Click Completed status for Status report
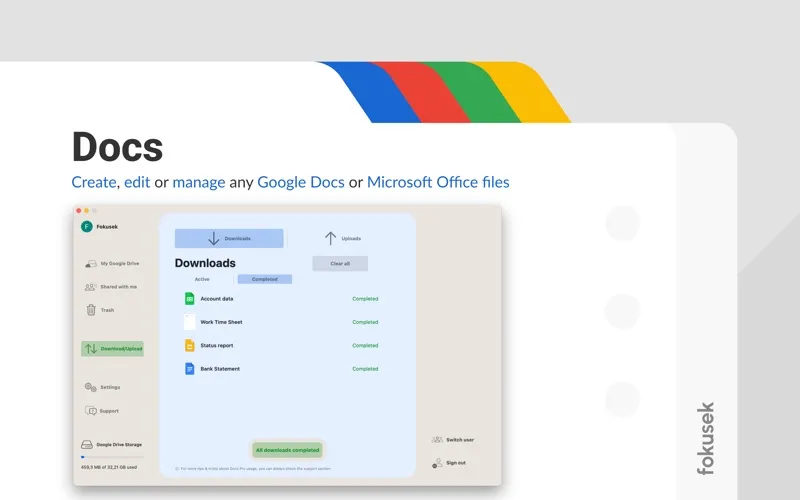800x500 pixels. pos(365,345)
